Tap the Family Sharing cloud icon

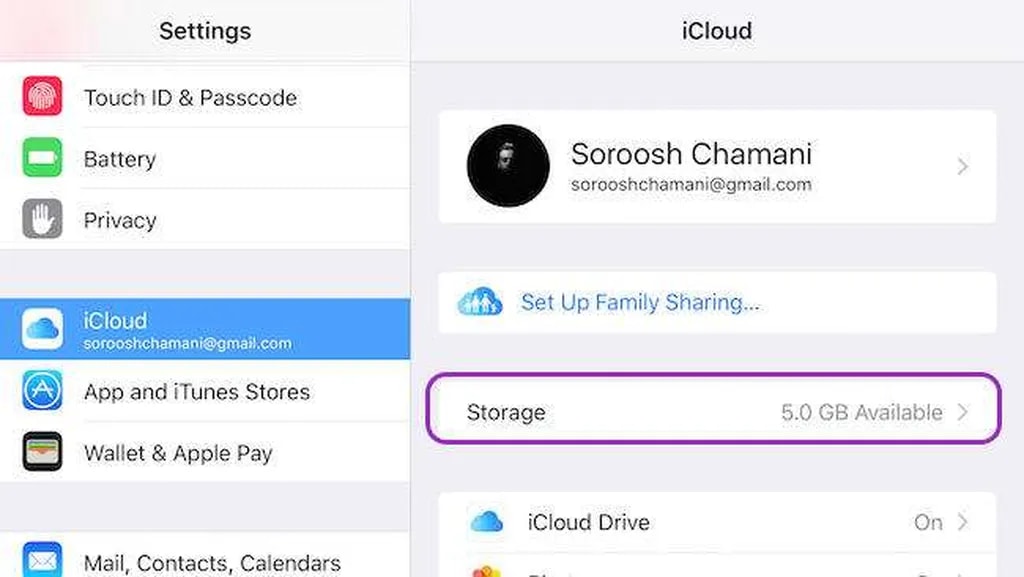(x=479, y=302)
